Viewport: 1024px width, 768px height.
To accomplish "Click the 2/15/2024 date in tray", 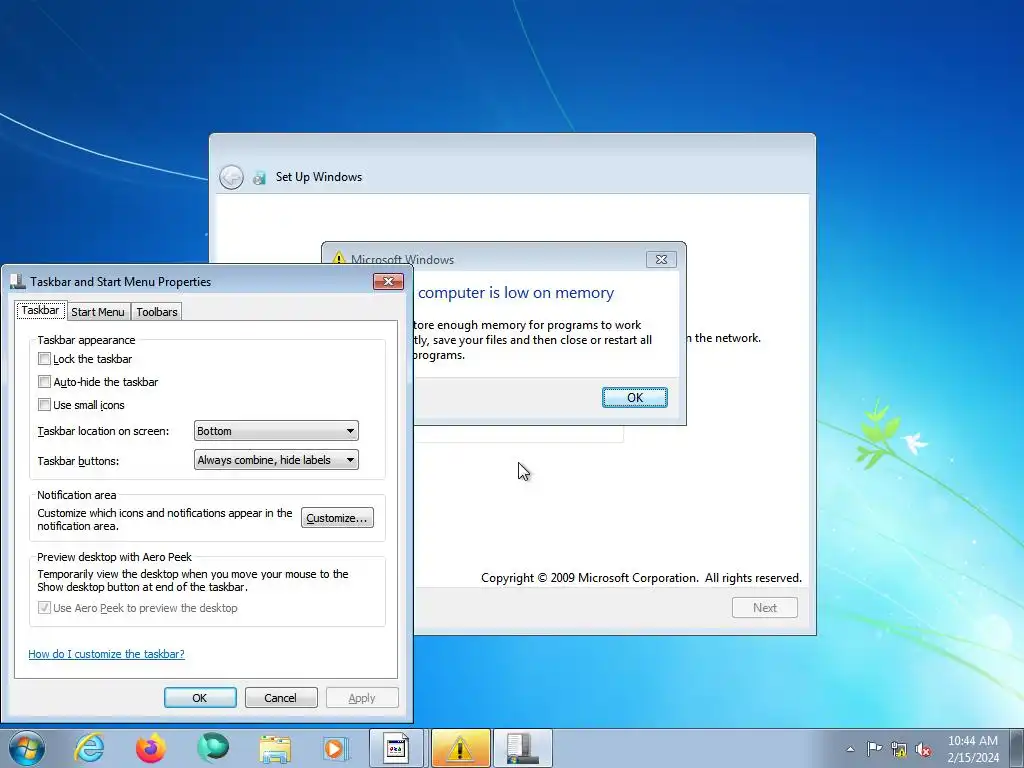I will (973, 758).
